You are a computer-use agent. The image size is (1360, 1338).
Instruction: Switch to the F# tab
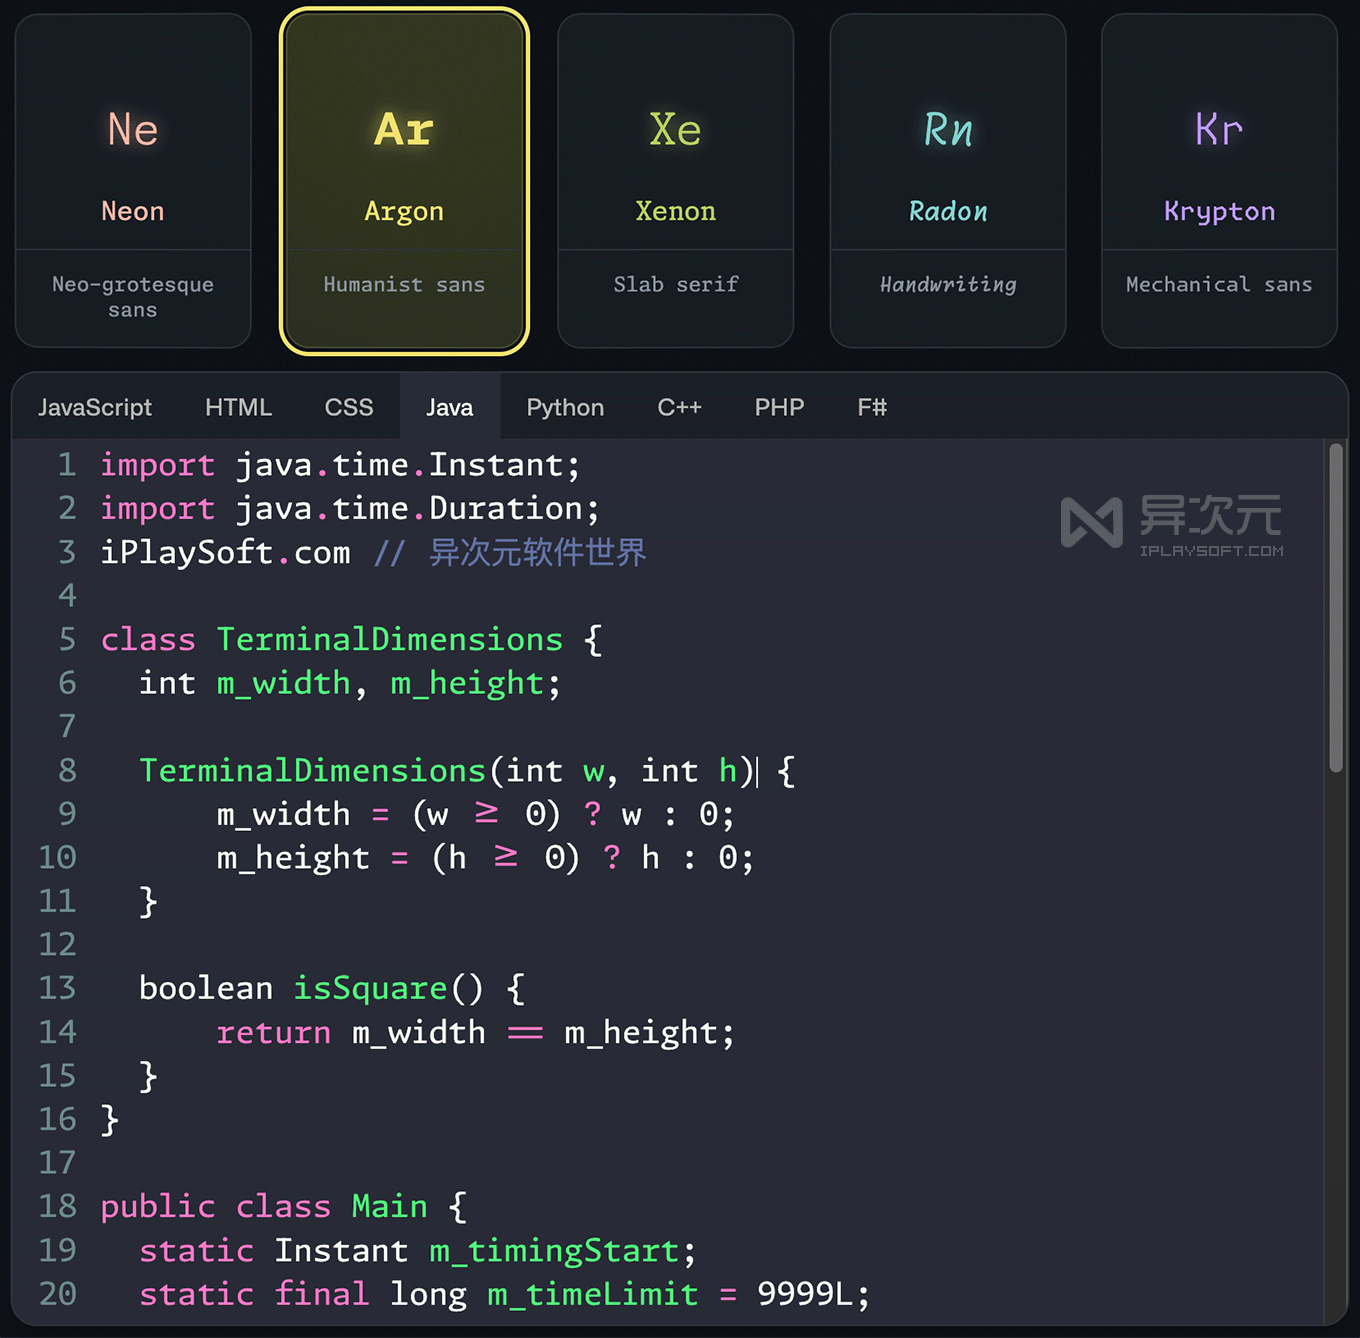pos(870,407)
